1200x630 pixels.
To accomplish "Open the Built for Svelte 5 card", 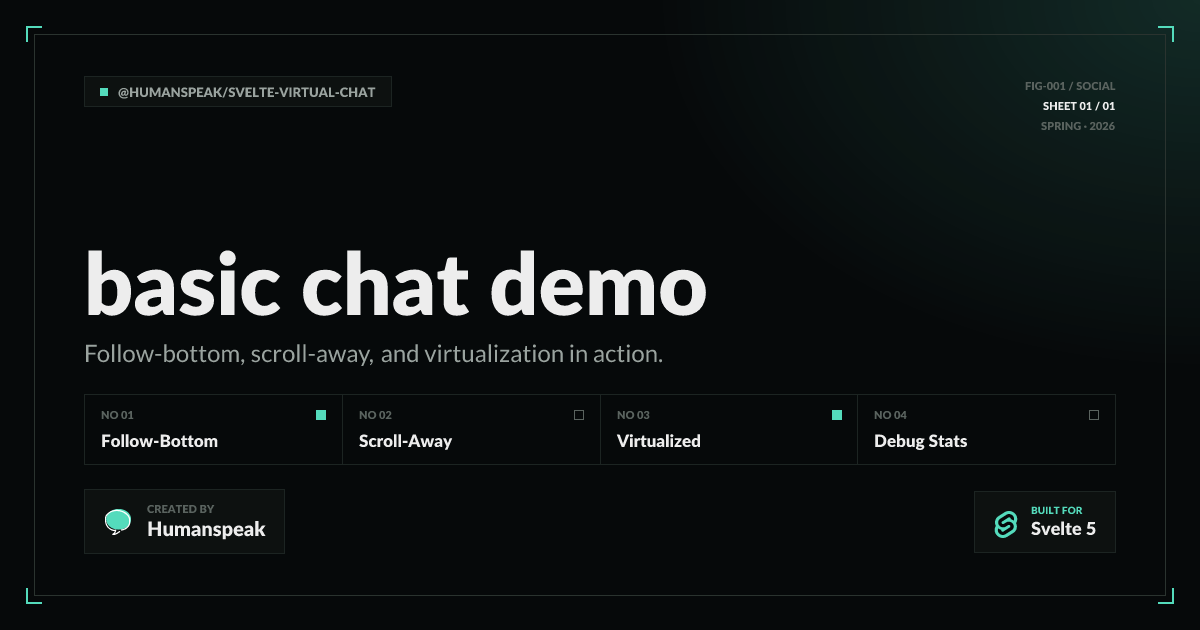I will click(x=1045, y=522).
